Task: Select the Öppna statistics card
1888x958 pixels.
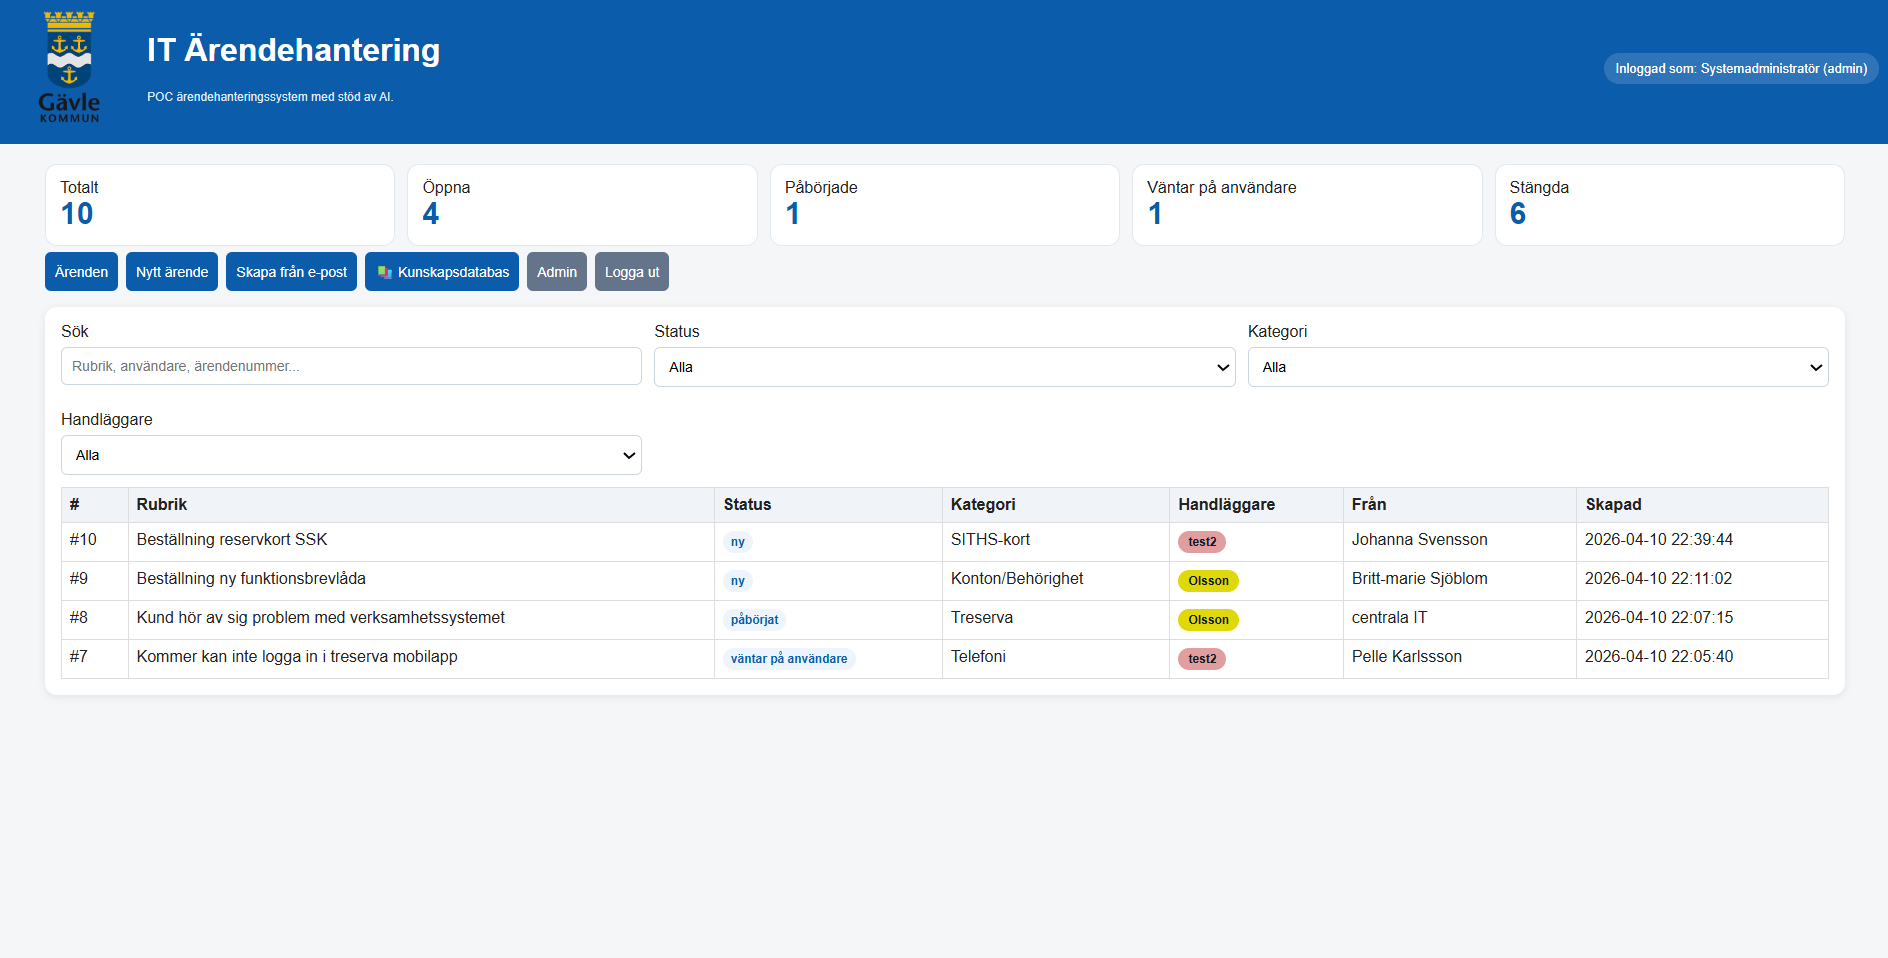Action: pyautogui.click(x=582, y=205)
